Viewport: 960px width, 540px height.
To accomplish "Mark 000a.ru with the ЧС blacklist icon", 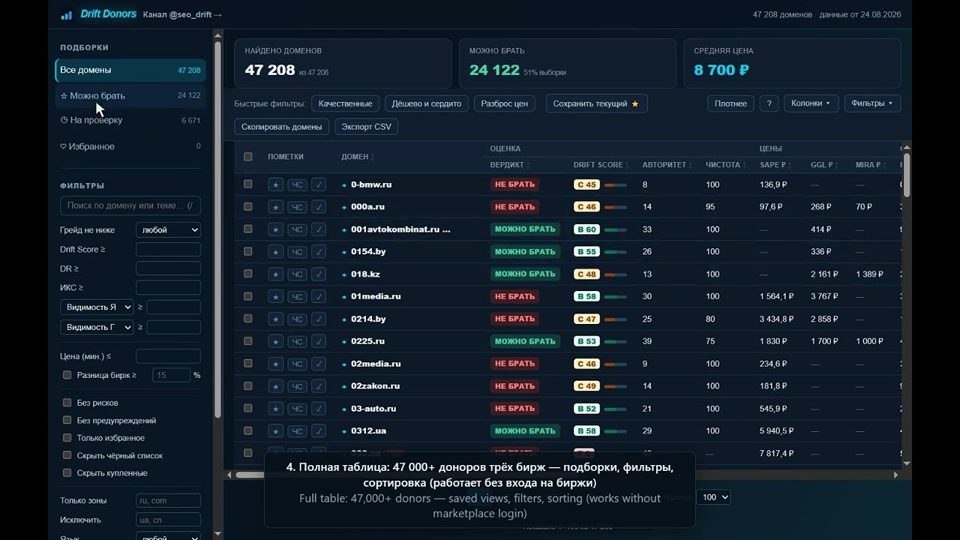I will click(297, 207).
